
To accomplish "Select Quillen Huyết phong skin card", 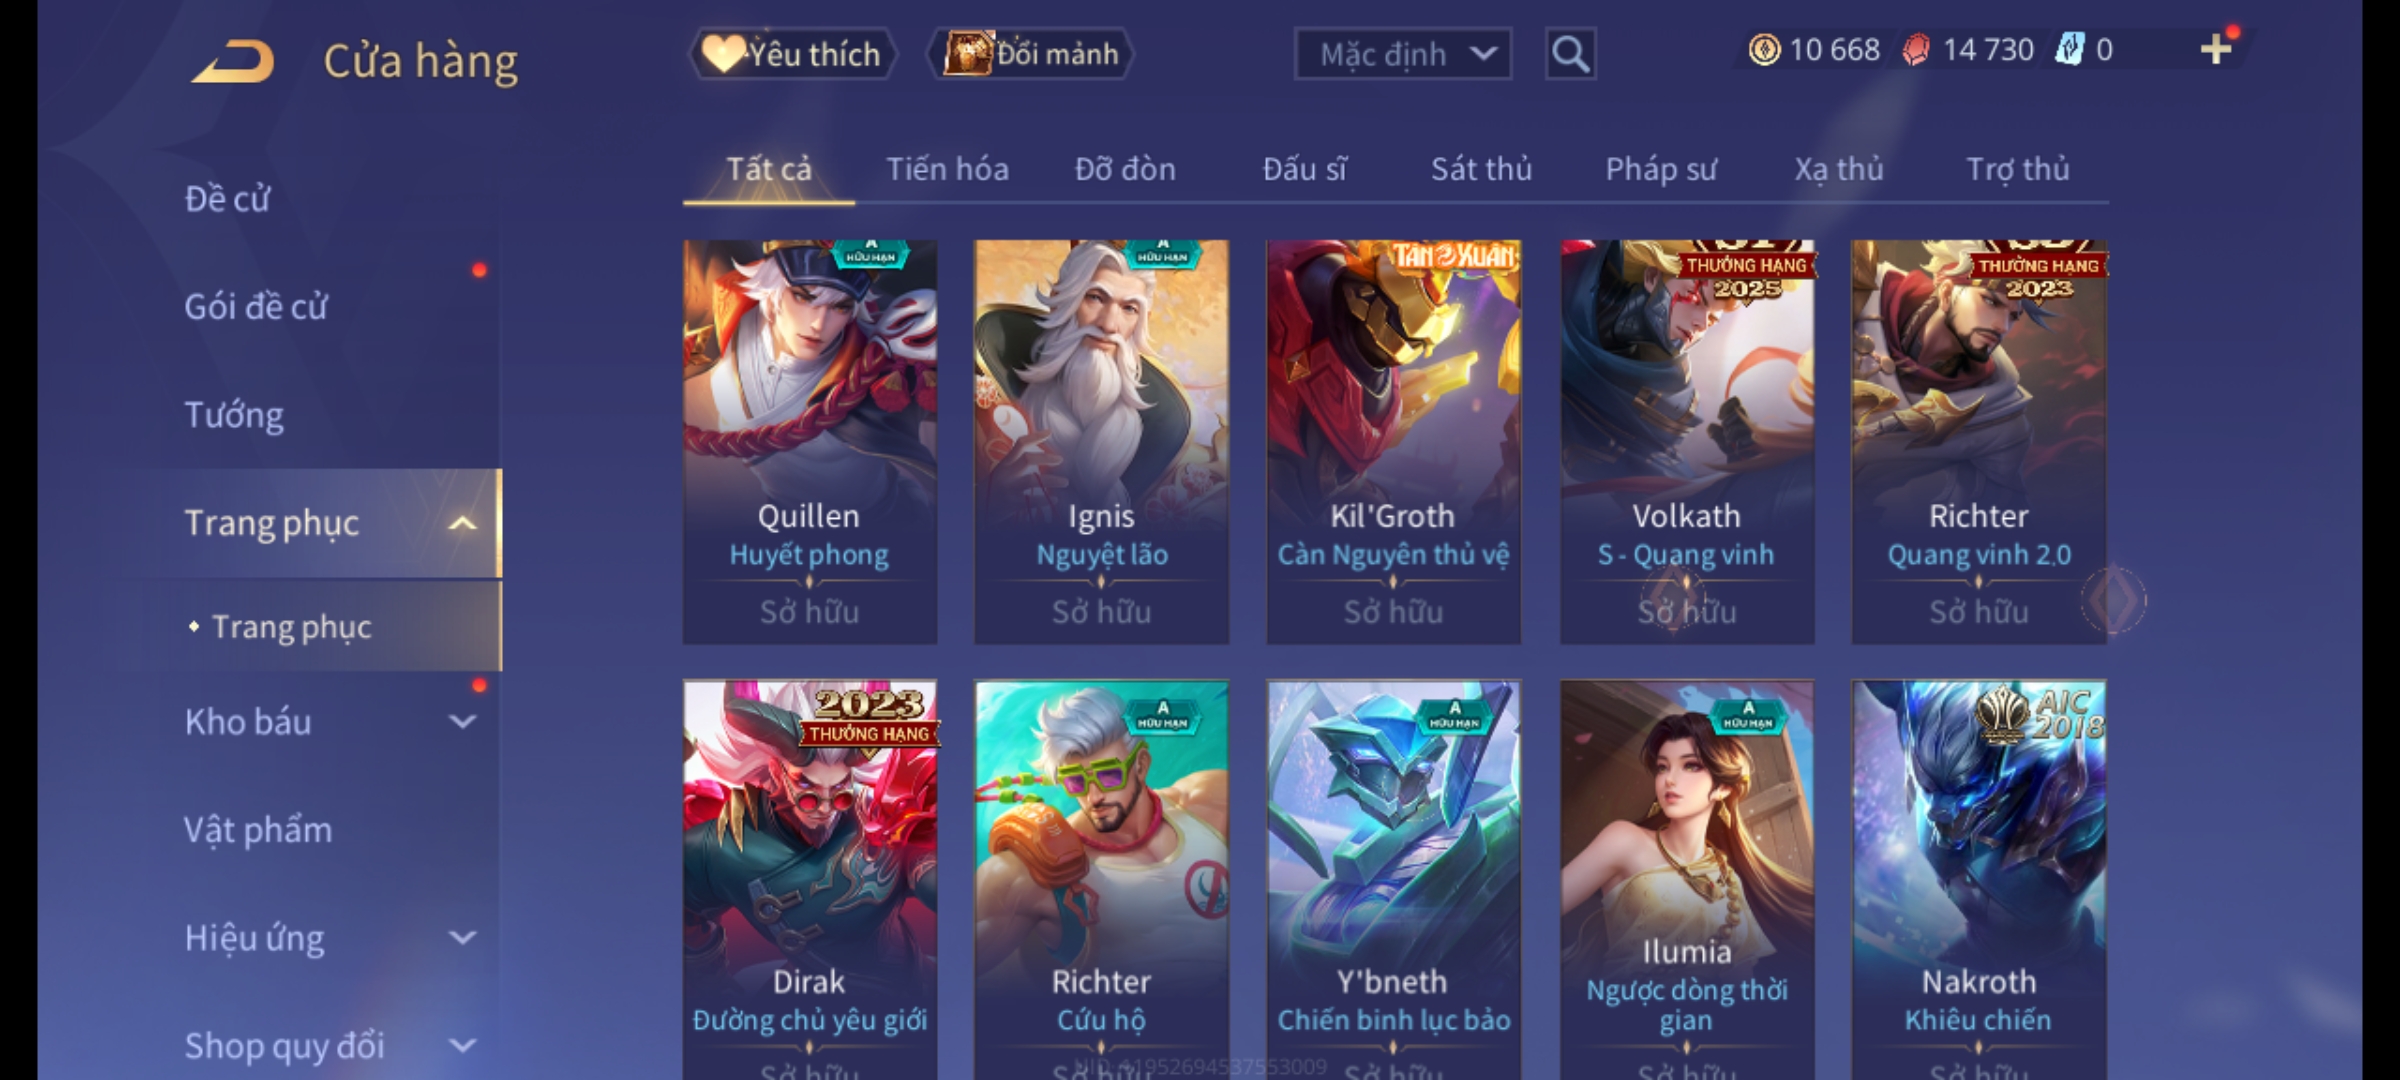I will 810,441.
